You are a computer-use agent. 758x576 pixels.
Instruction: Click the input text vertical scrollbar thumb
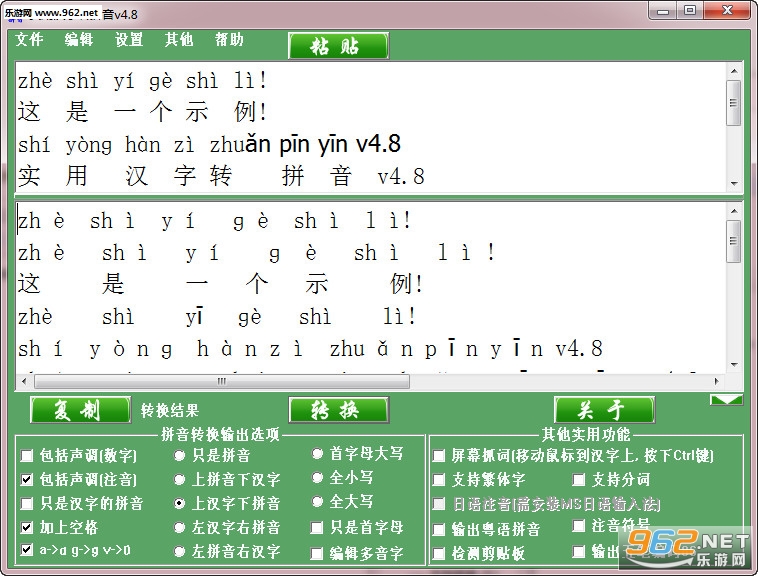click(x=734, y=103)
